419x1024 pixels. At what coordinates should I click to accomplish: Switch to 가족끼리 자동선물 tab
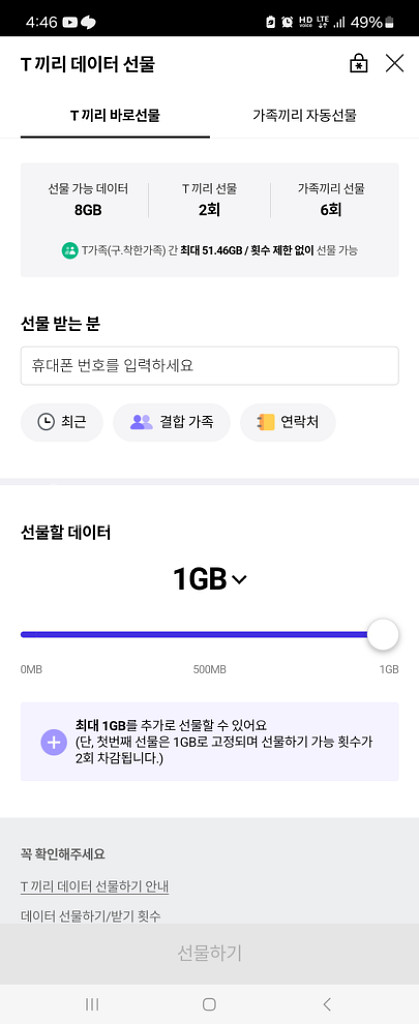(305, 116)
